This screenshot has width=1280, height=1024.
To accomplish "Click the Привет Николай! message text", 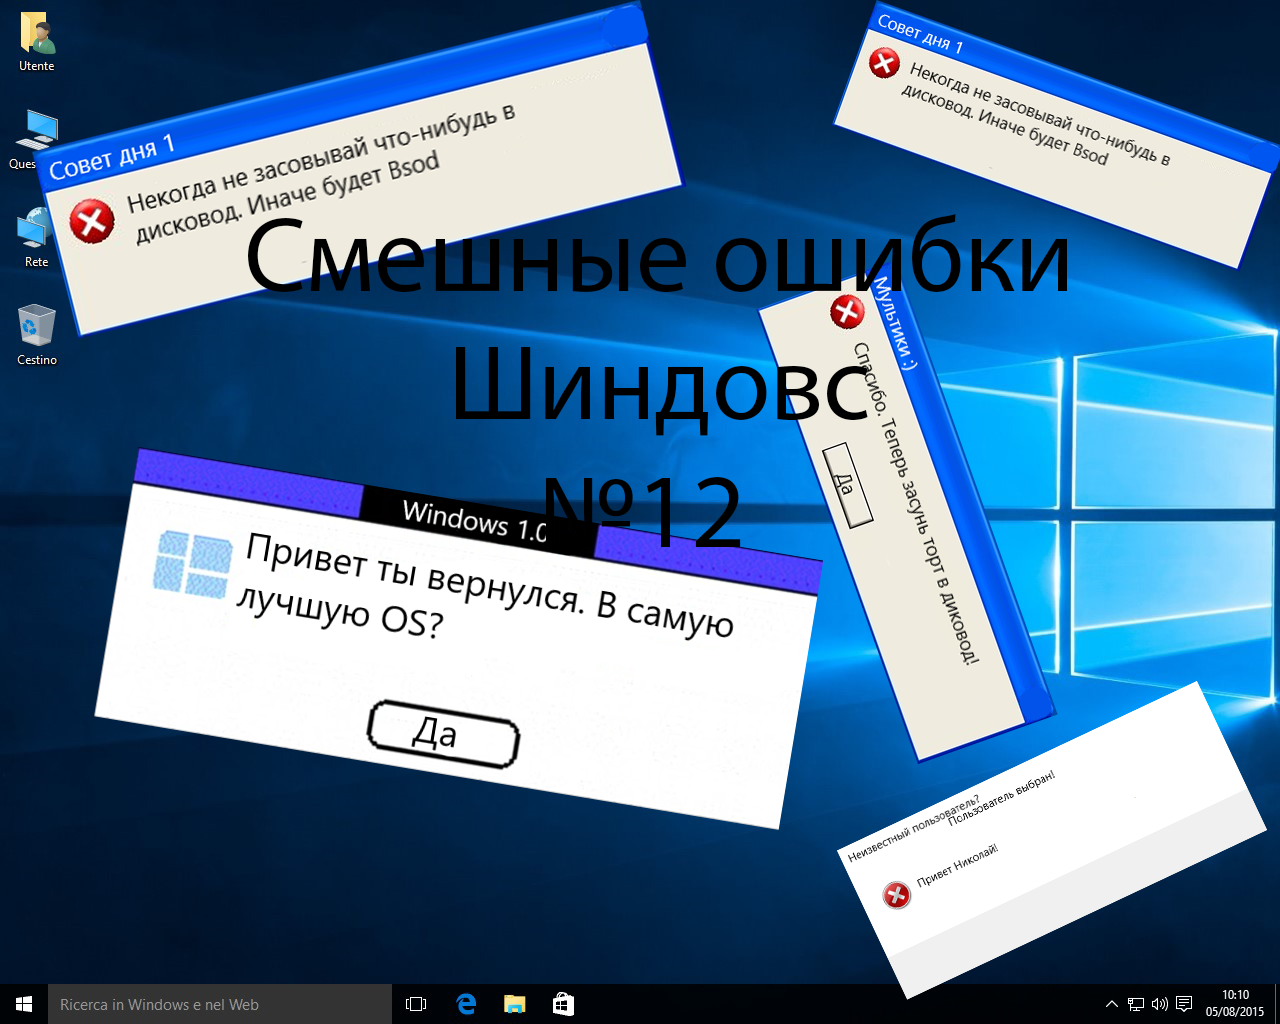I will click(958, 865).
